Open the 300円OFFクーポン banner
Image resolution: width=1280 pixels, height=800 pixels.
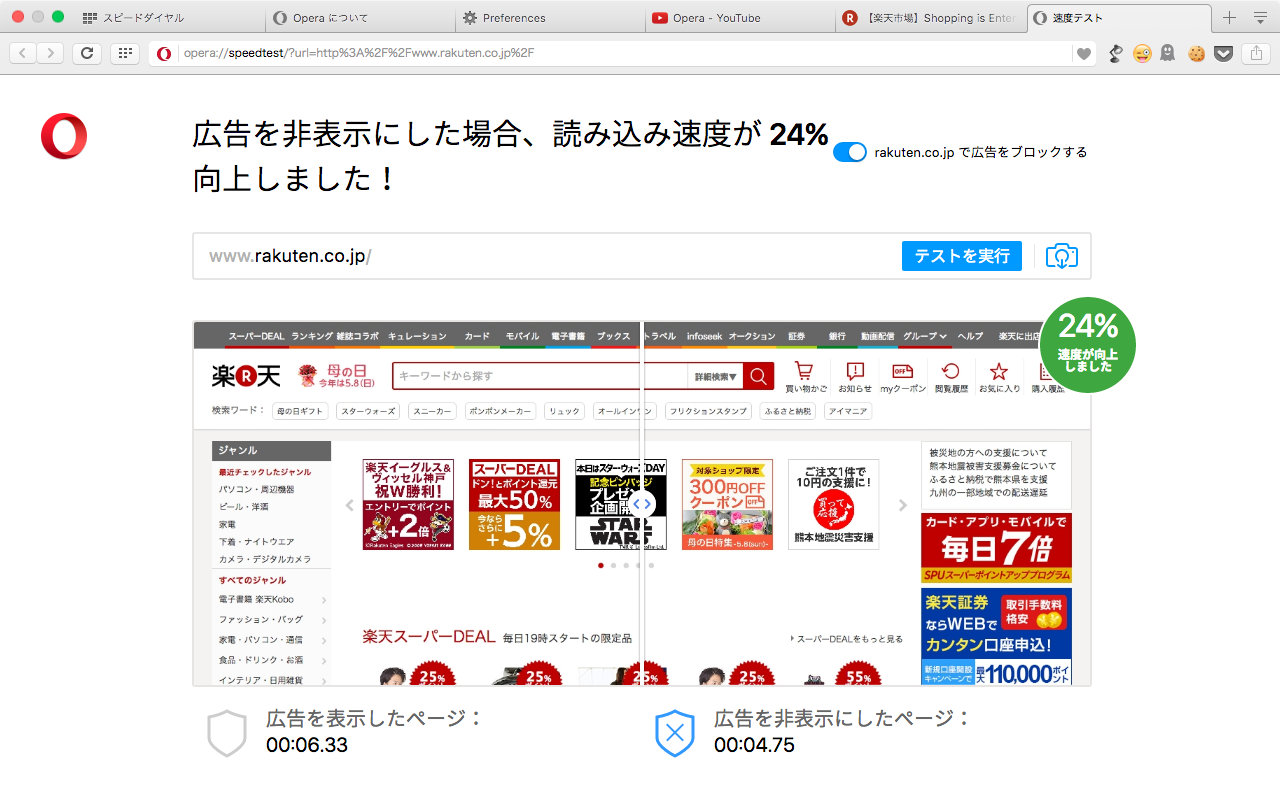point(727,505)
